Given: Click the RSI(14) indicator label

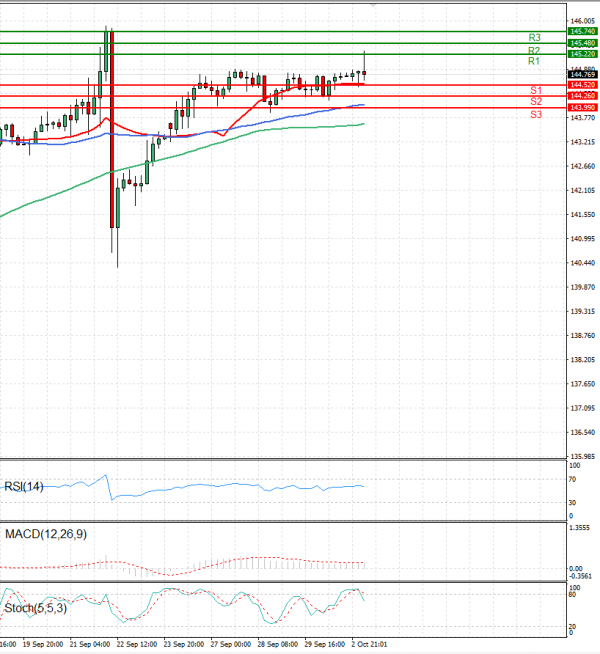Looking at the screenshot, I should tap(24, 486).
